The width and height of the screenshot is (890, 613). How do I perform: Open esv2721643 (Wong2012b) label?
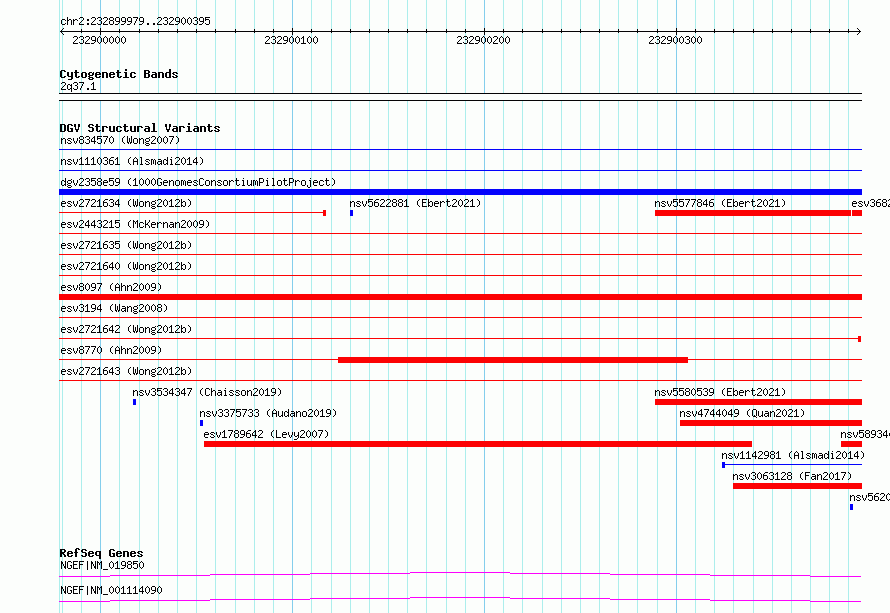pos(126,371)
